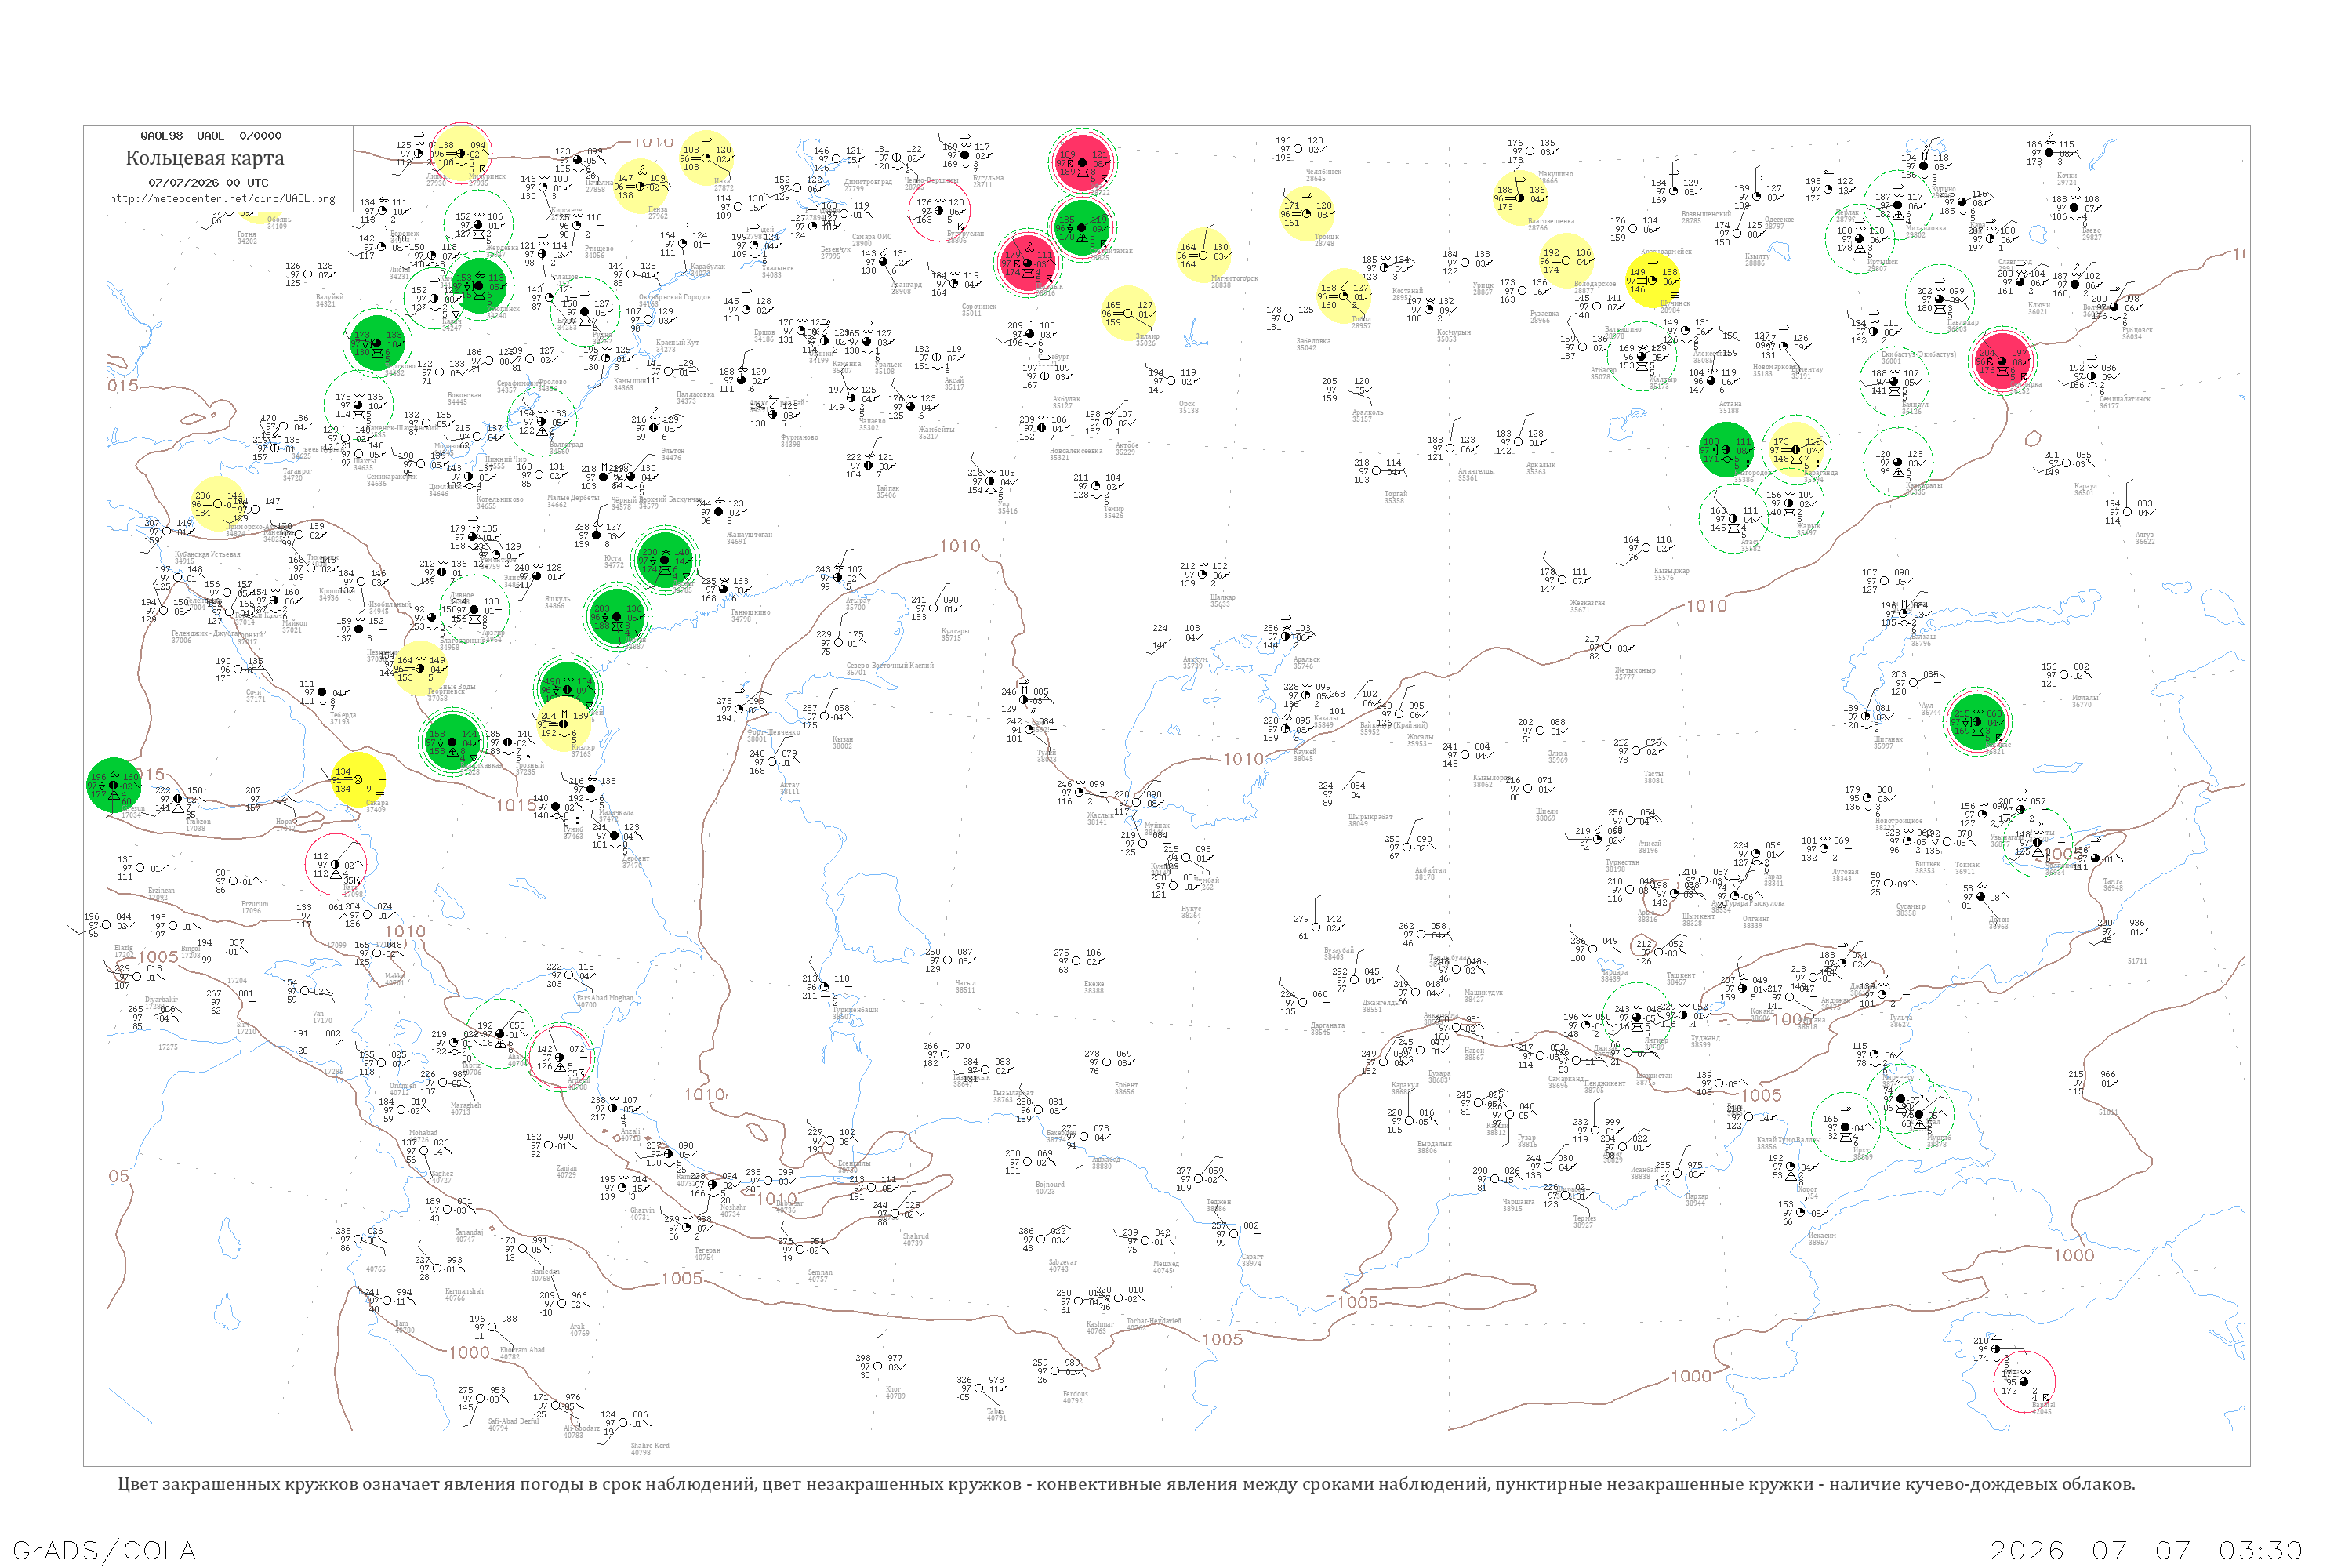Screen dimensions: 2352x1568
Task: Select the station label "Аркалык 35363"
Action: point(1541,468)
